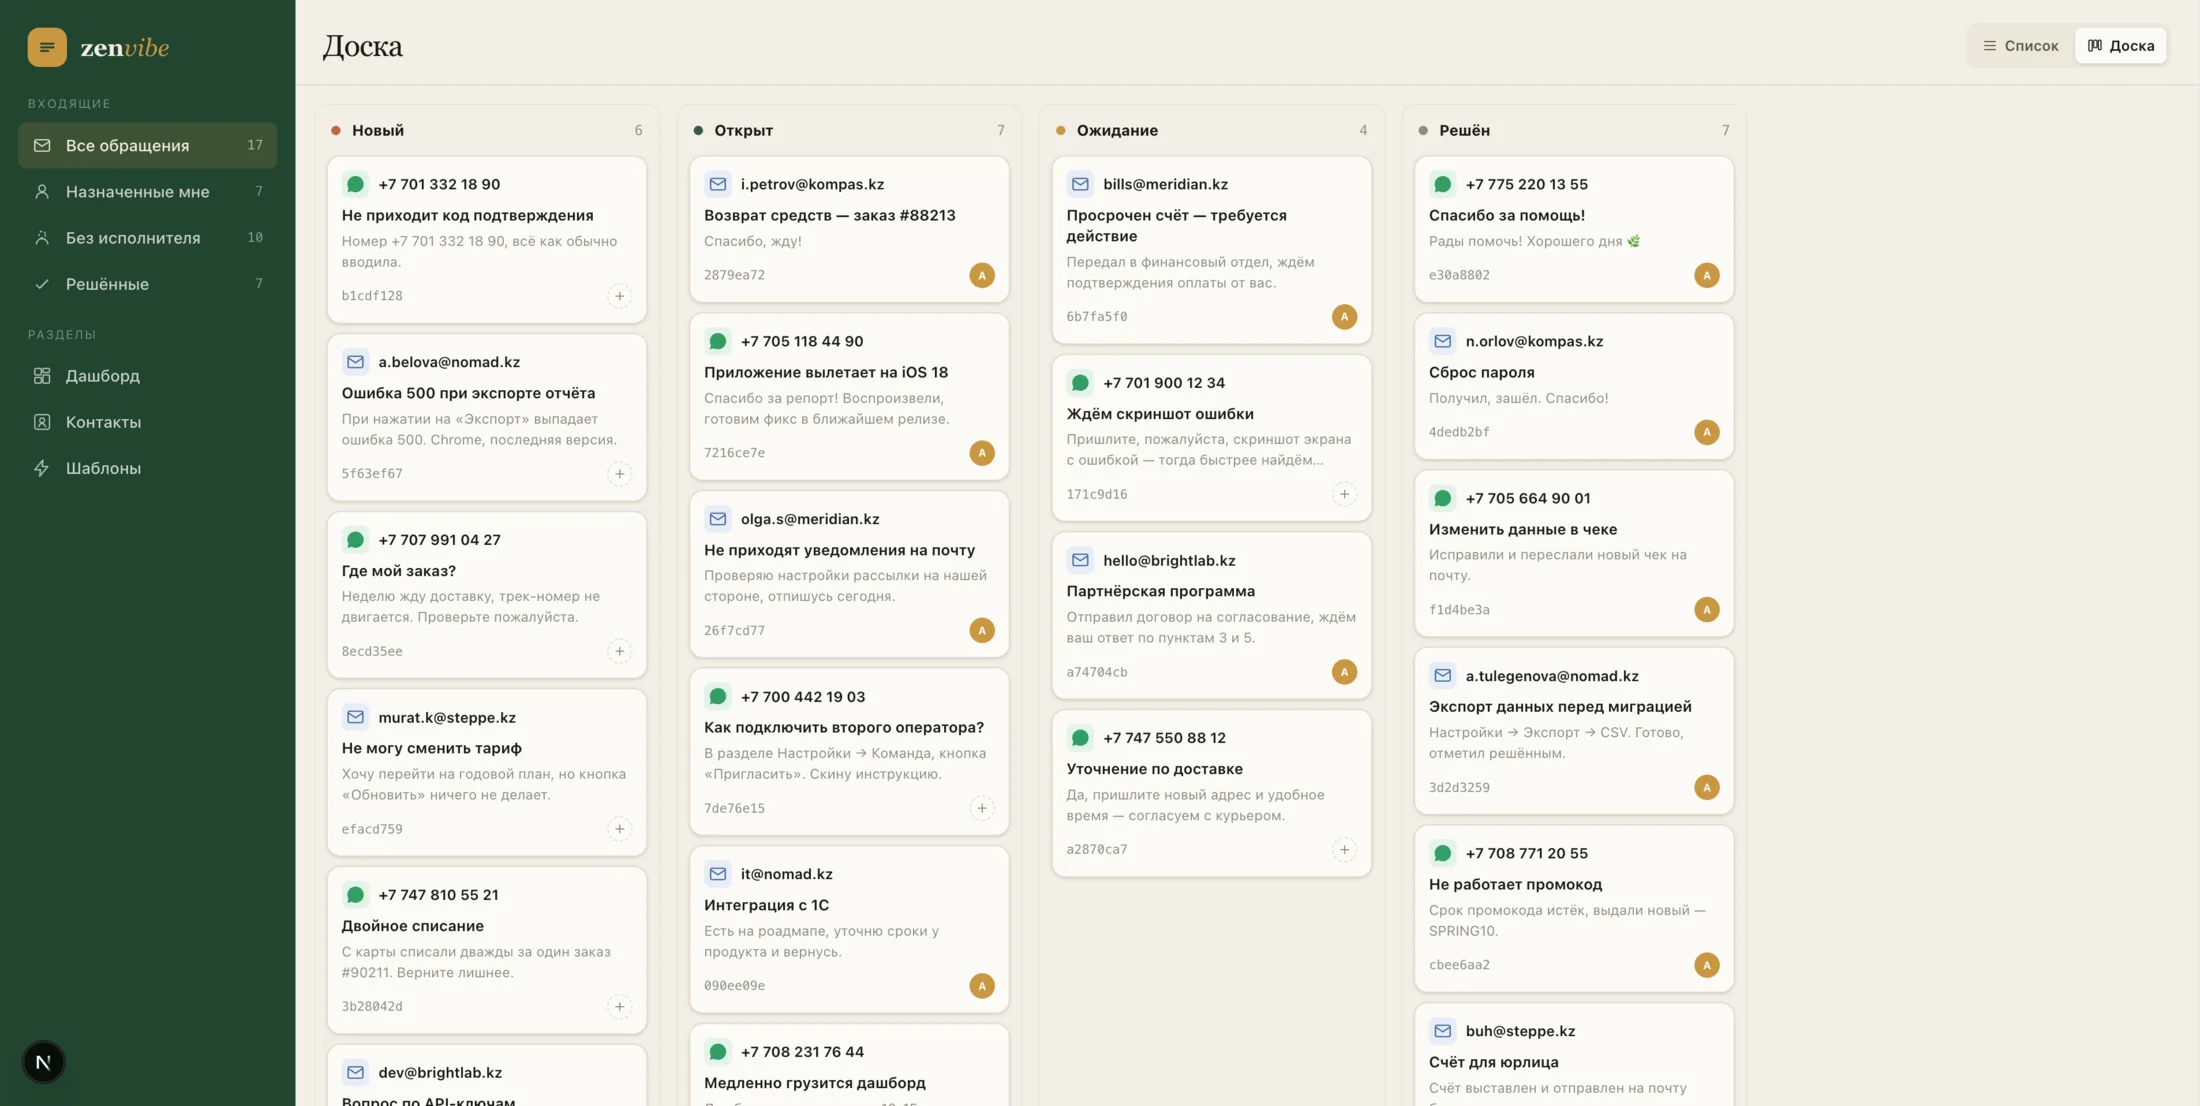Click the Открыт column header

(849, 130)
